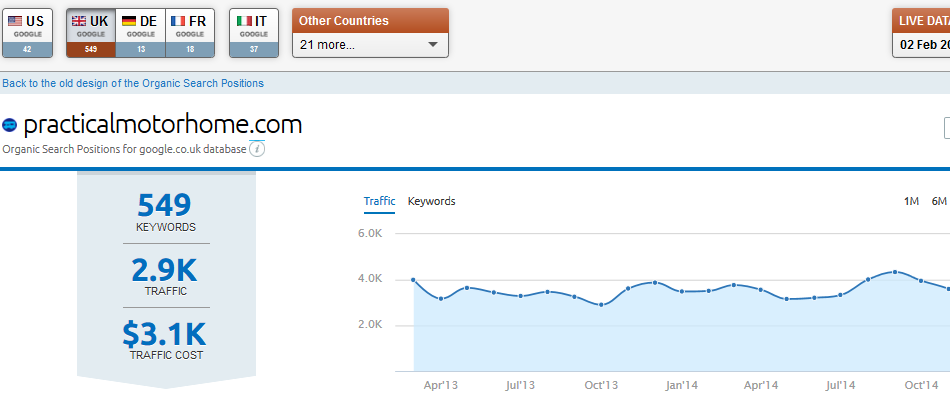Image resolution: width=950 pixels, height=396 pixels.
Task: Click the 549 keywords count
Action: 165,205
